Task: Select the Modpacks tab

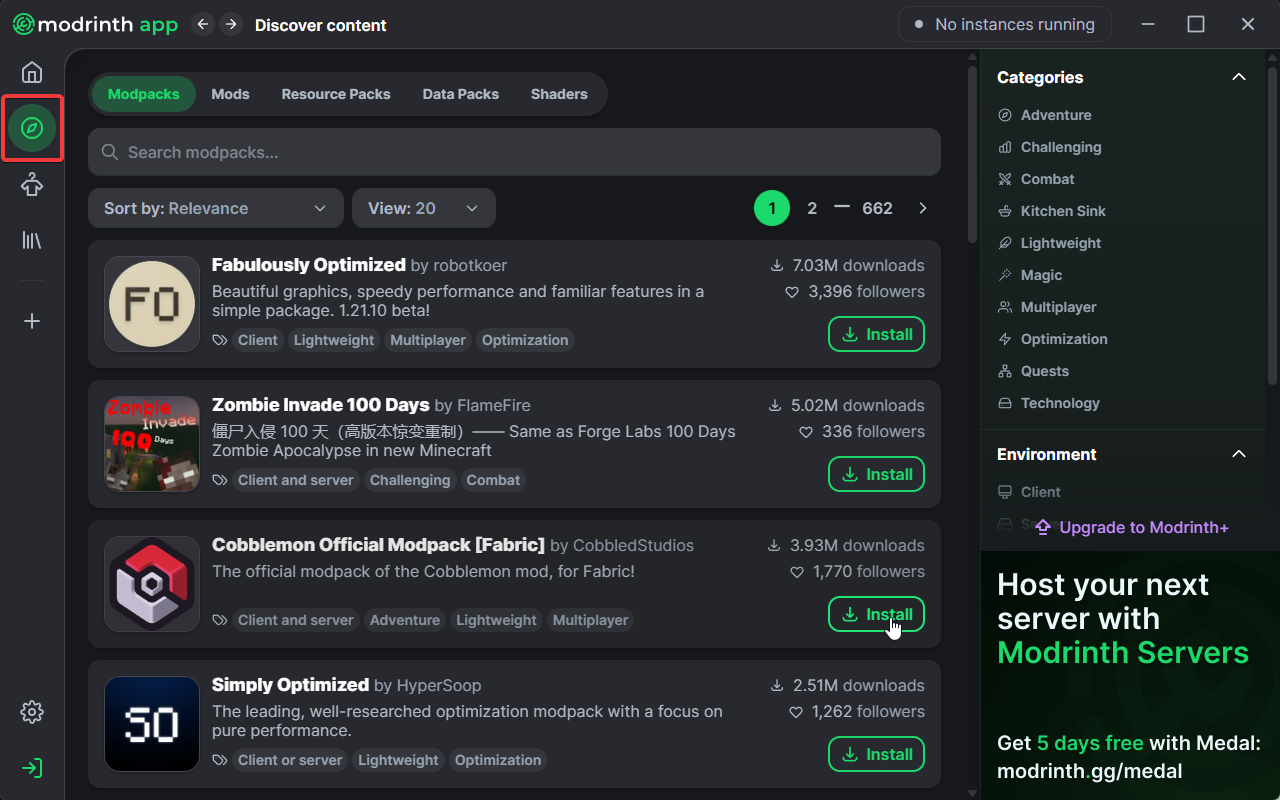Action: coord(144,94)
